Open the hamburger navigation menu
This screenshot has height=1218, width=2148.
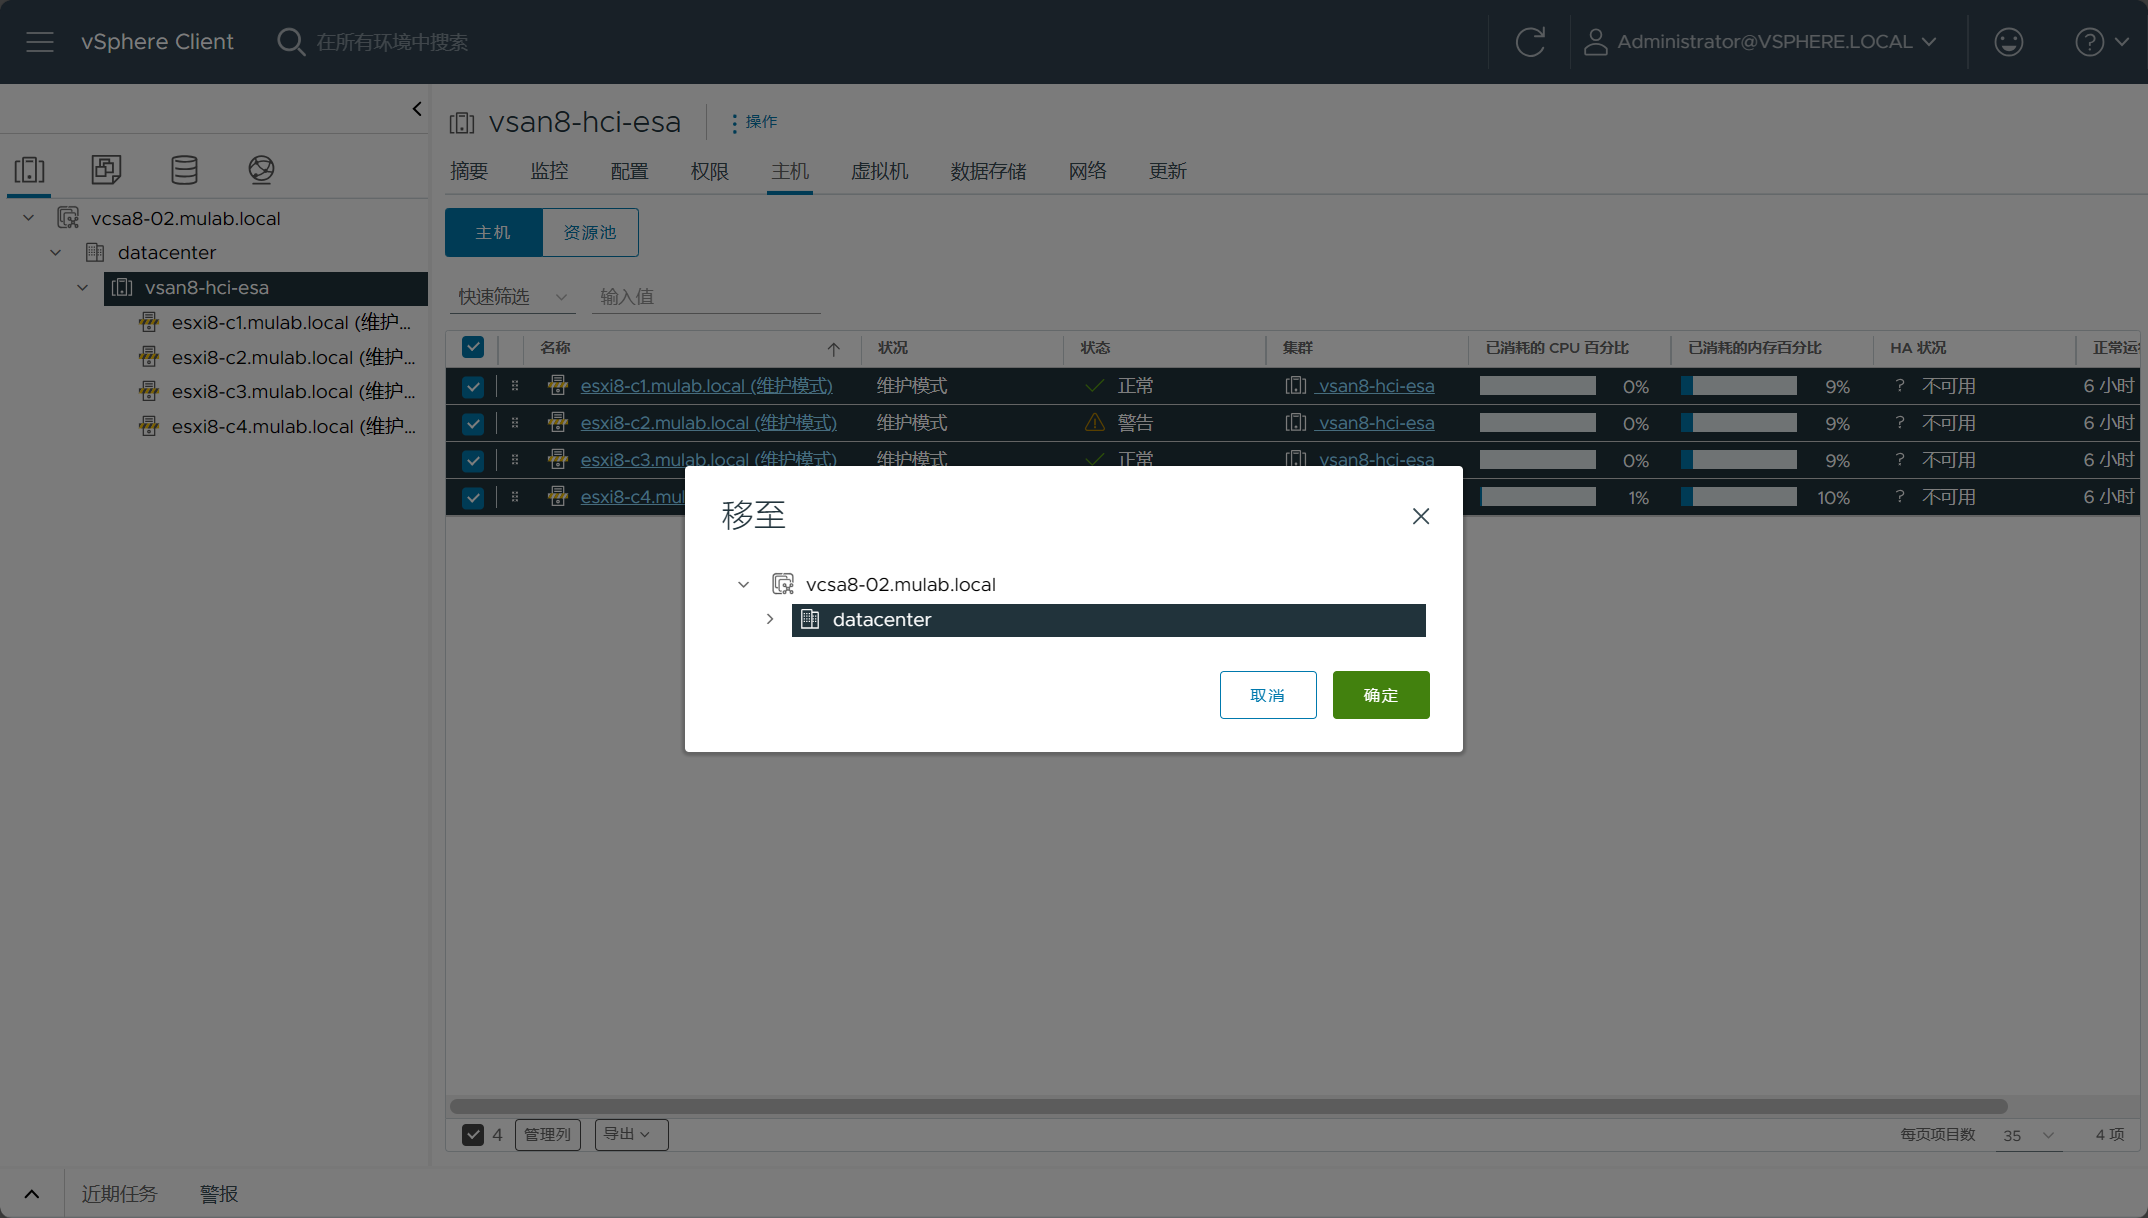tap(40, 42)
